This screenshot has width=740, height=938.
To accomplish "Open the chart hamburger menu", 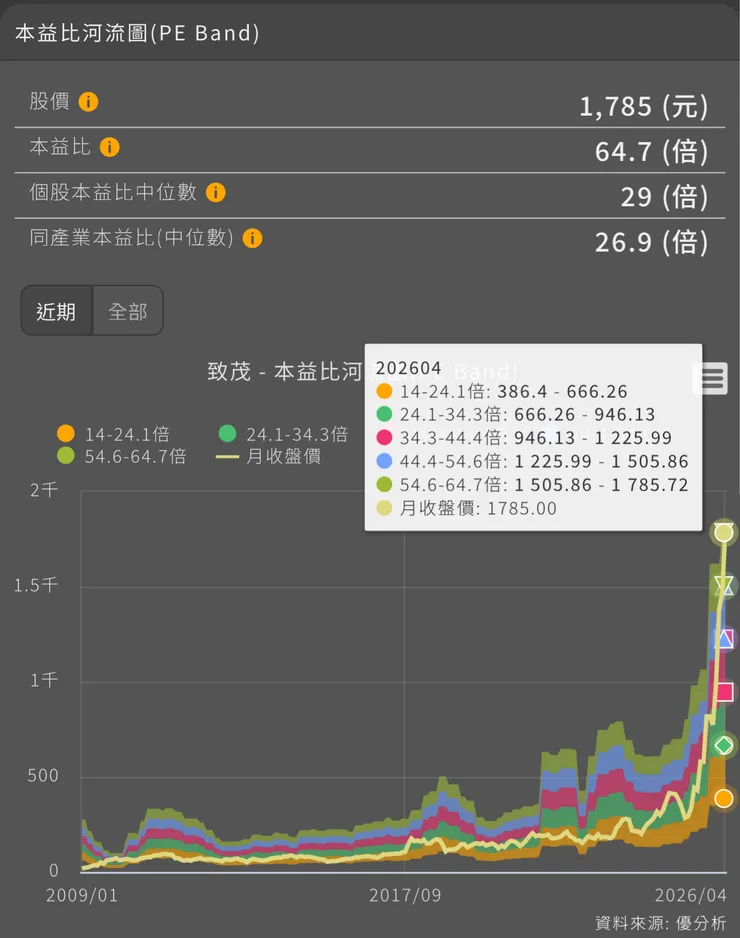I will coord(711,378).
